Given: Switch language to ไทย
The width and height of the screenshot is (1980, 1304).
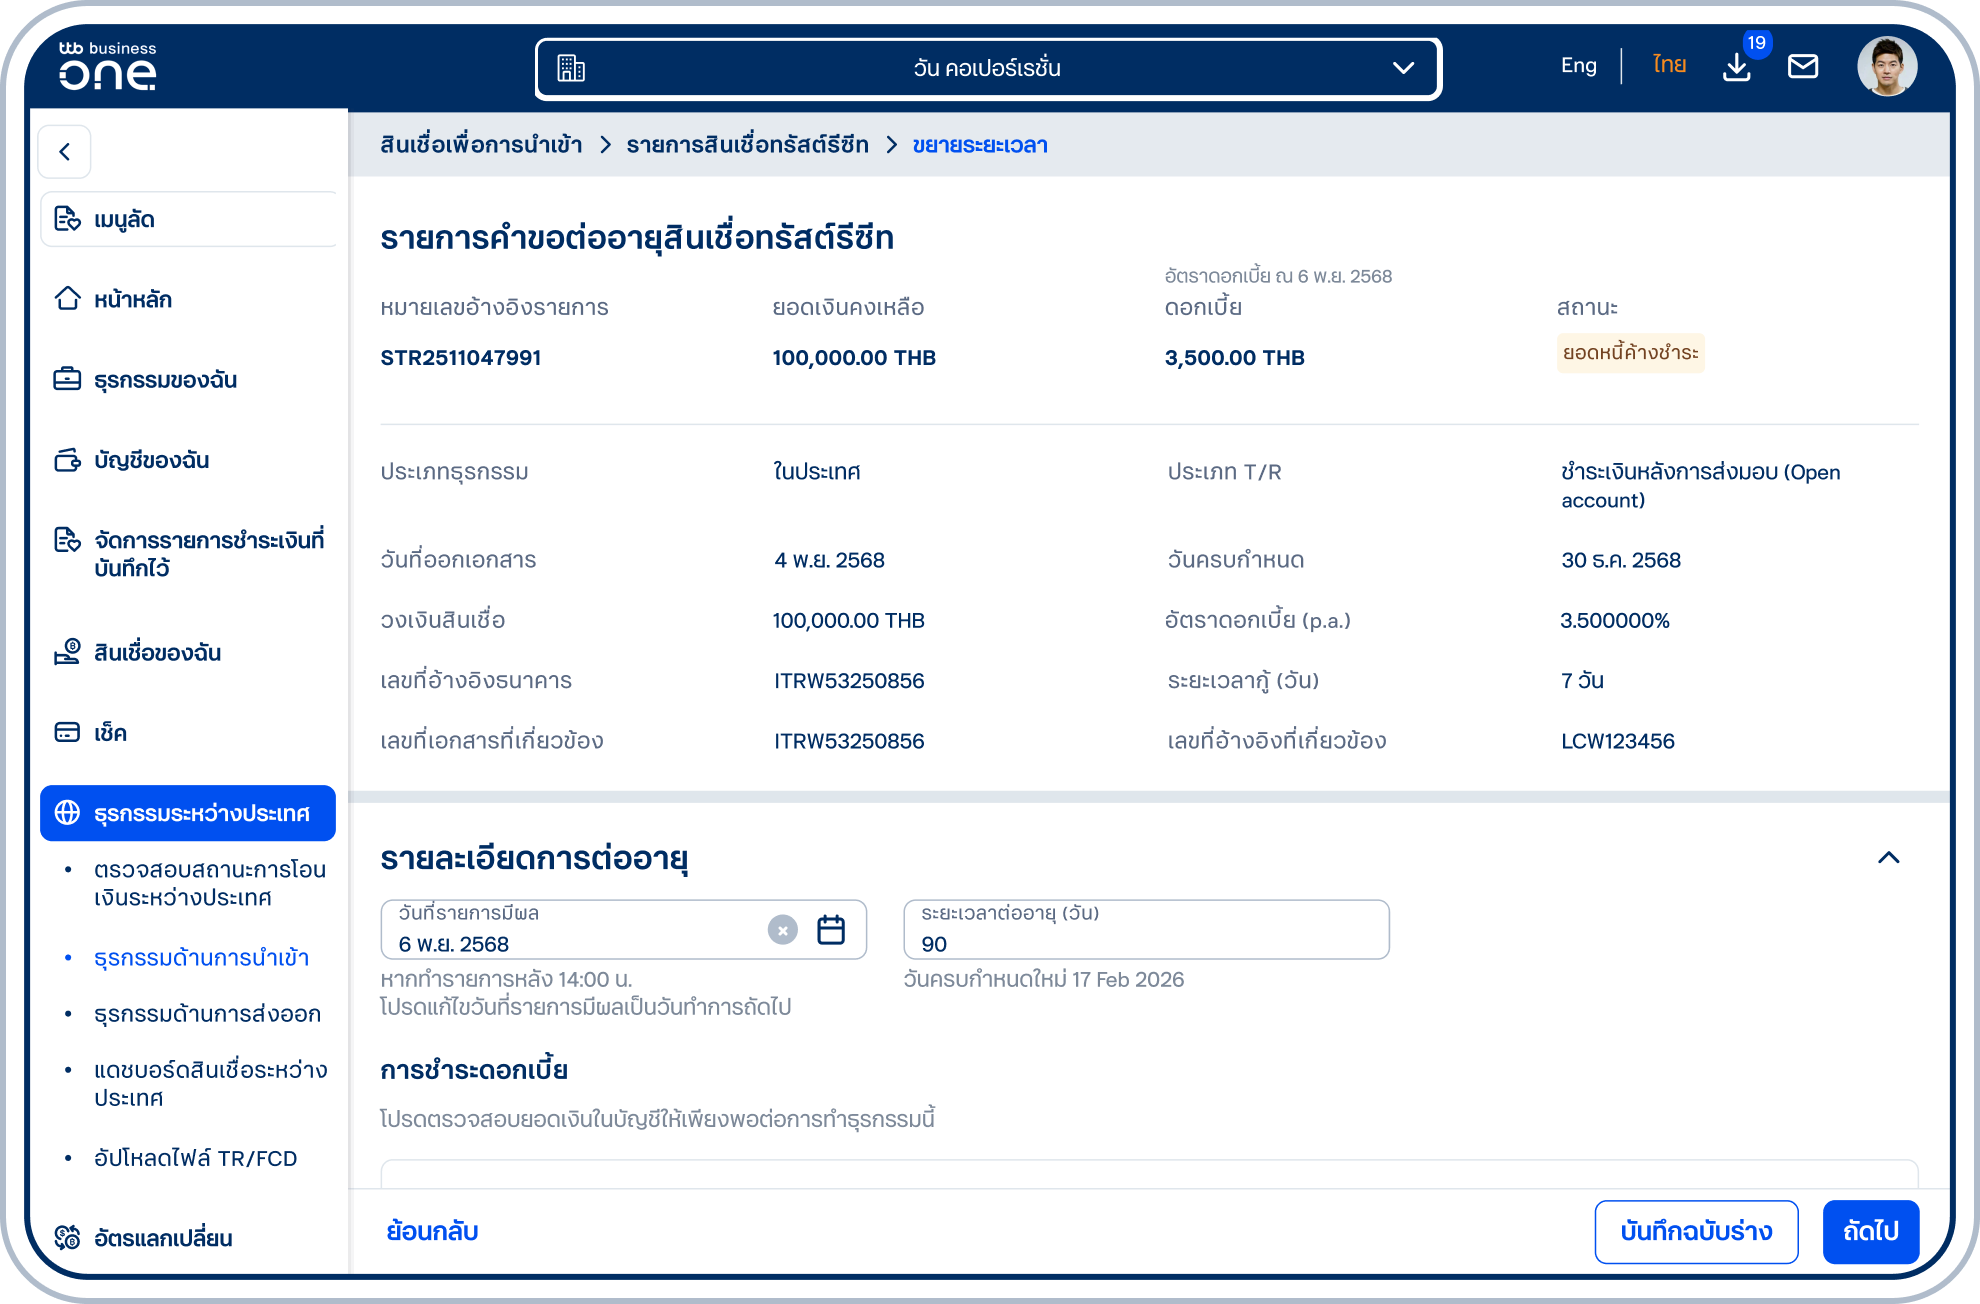Looking at the screenshot, I should coord(1669,65).
